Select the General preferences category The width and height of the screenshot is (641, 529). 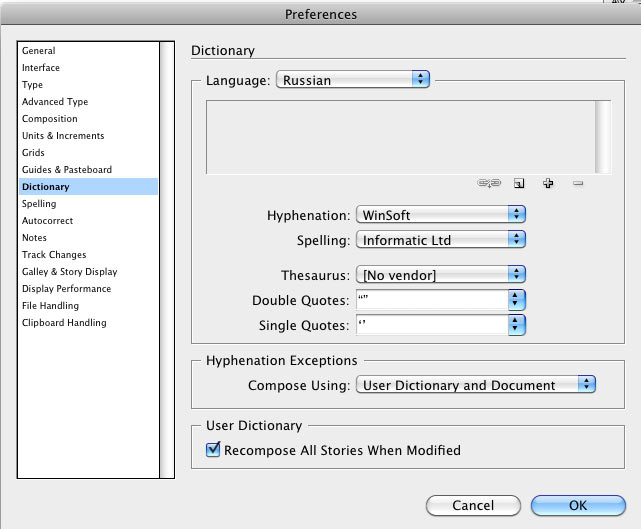click(39, 51)
